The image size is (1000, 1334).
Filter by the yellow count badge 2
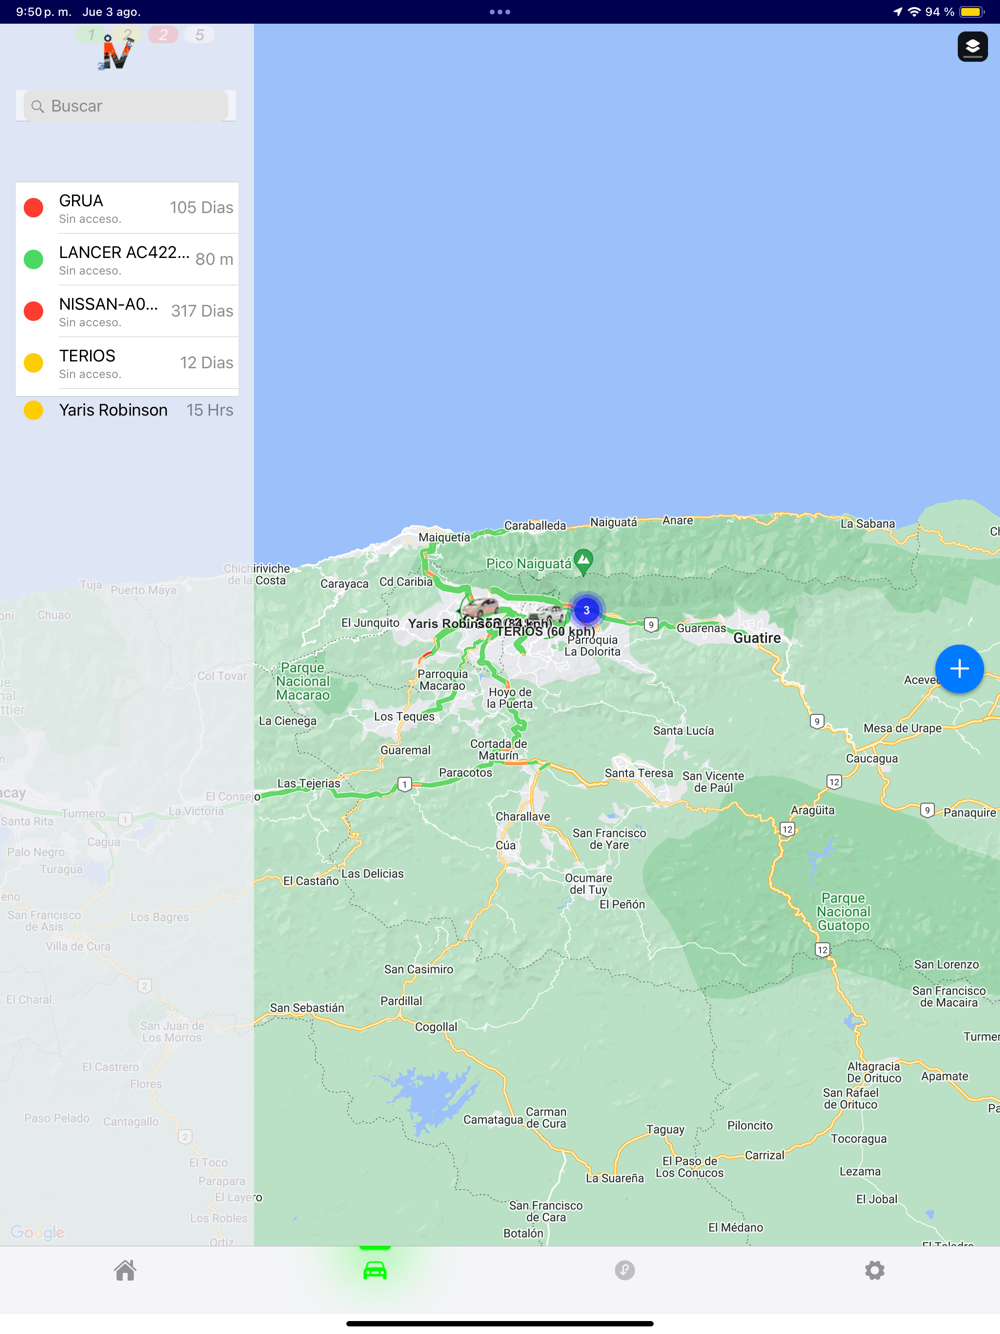pos(127,35)
